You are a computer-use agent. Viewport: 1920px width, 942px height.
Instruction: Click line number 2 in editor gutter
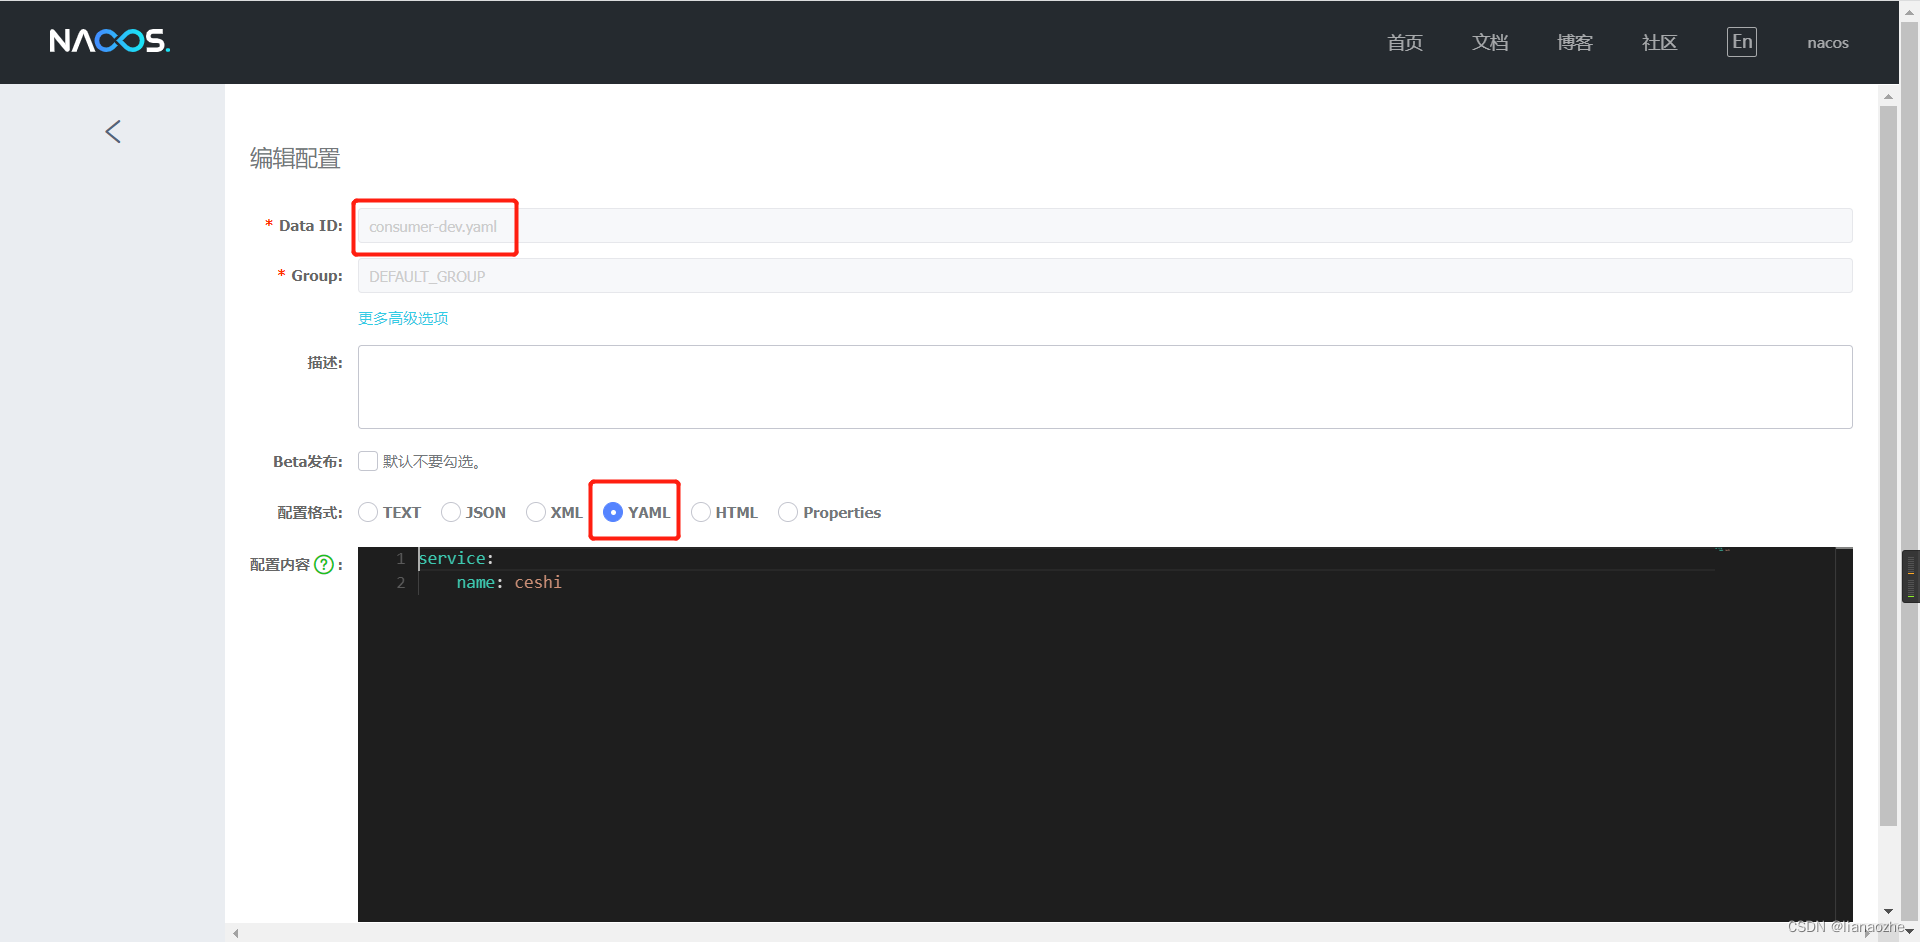[401, 582]
